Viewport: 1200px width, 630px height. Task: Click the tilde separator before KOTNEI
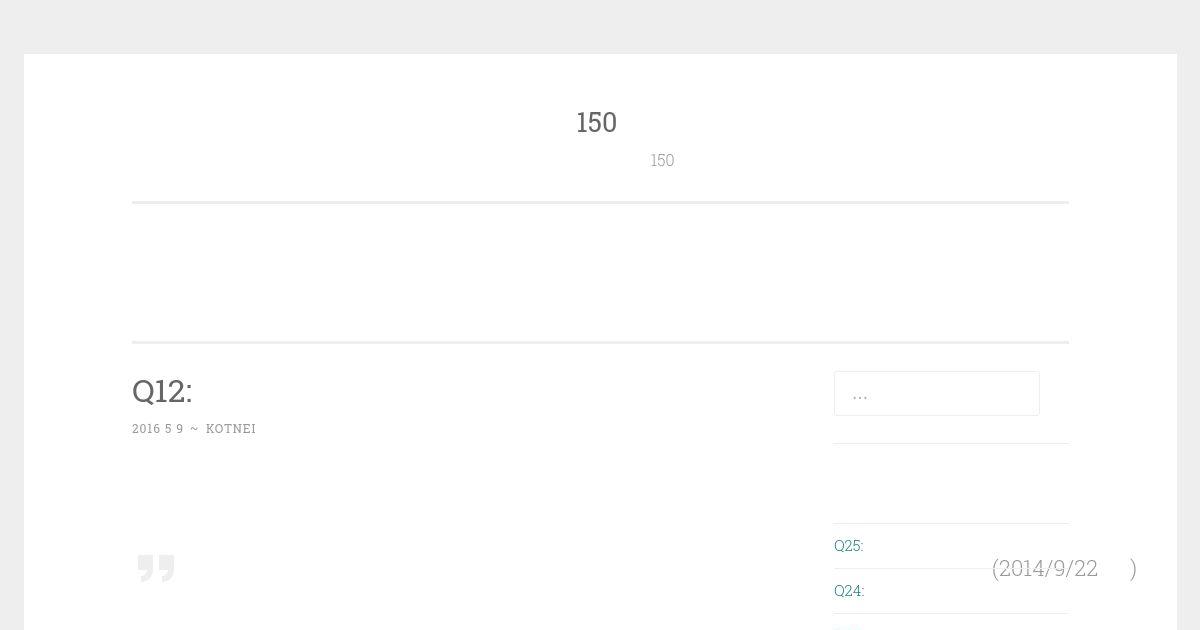pyautogui.click(x=194, y=428)
